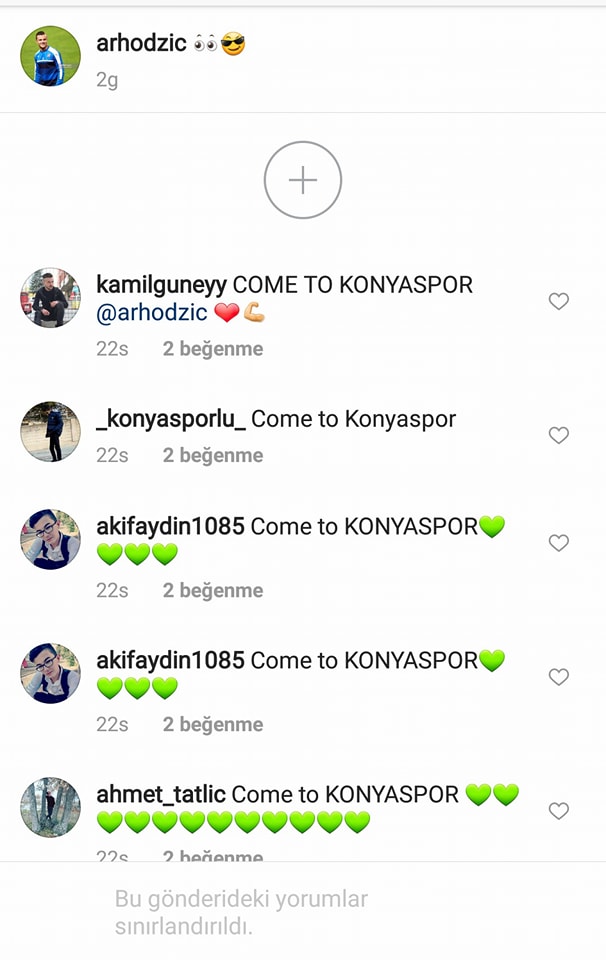Open the red heart emoji in kamilguneyy's comment
The height and width of the screenshot is (960, 606).
tap(226, 313)
